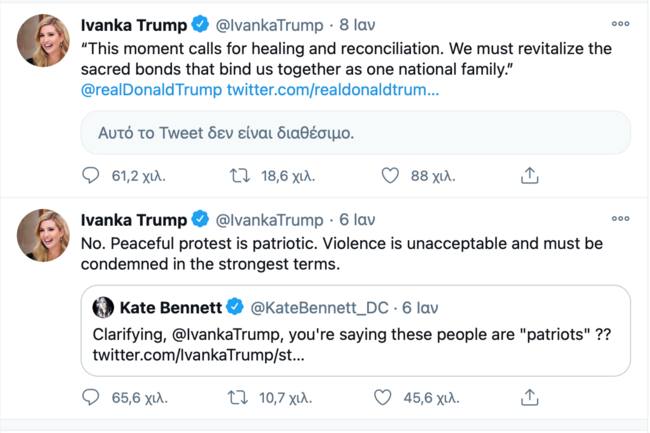
Task: Like the healing and reconciliation tweet
Action: click(391, 176)
